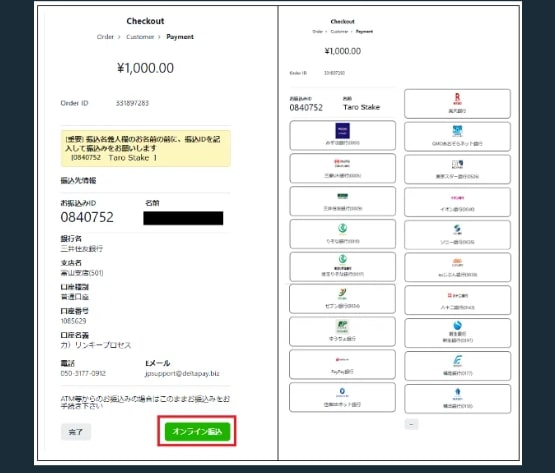The image size is (555, 473).
Task: Click the phone number 050-3177-0912
Action: click(83, 374)
